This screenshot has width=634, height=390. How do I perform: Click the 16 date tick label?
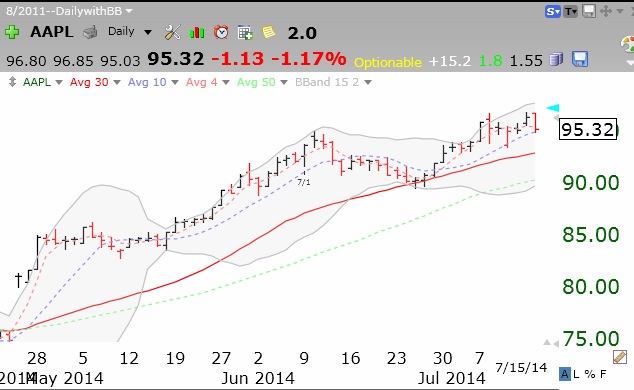pos(350,358)
